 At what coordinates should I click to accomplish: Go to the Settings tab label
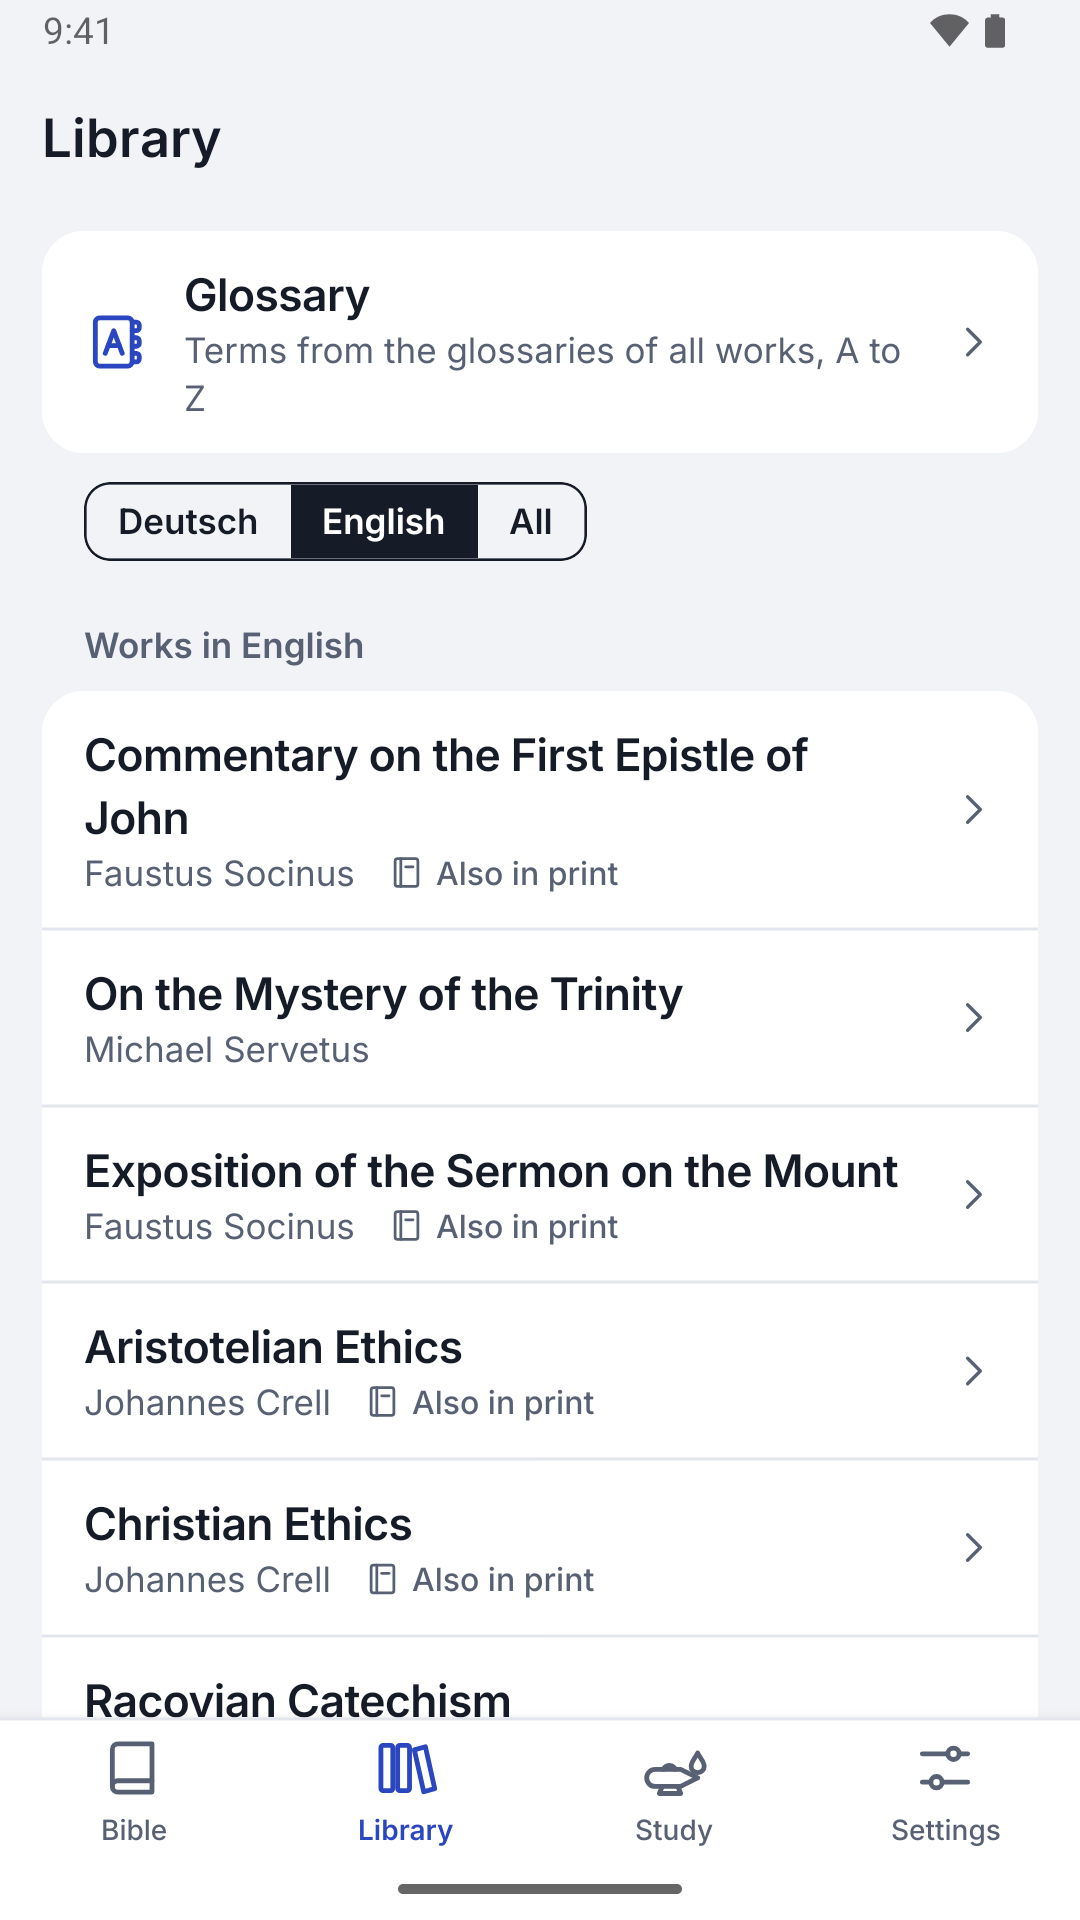click(945, 1830)
